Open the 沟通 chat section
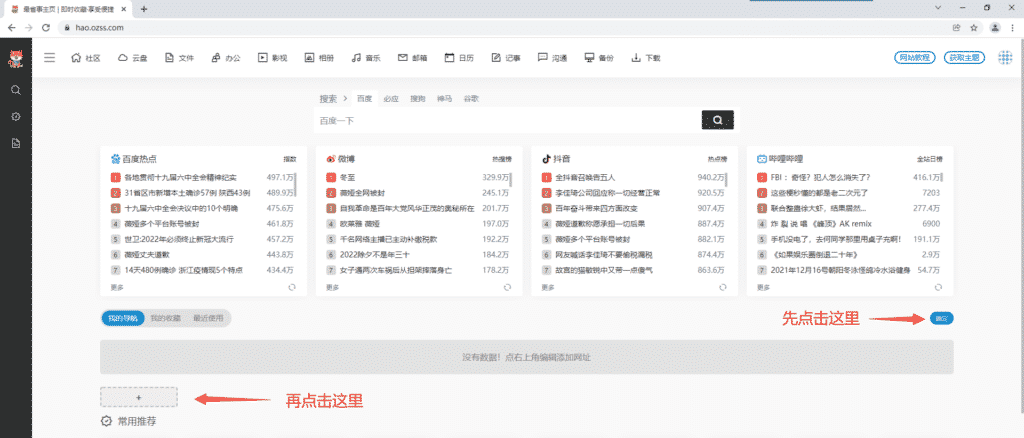1024x438 pixels. click(552, 57)
